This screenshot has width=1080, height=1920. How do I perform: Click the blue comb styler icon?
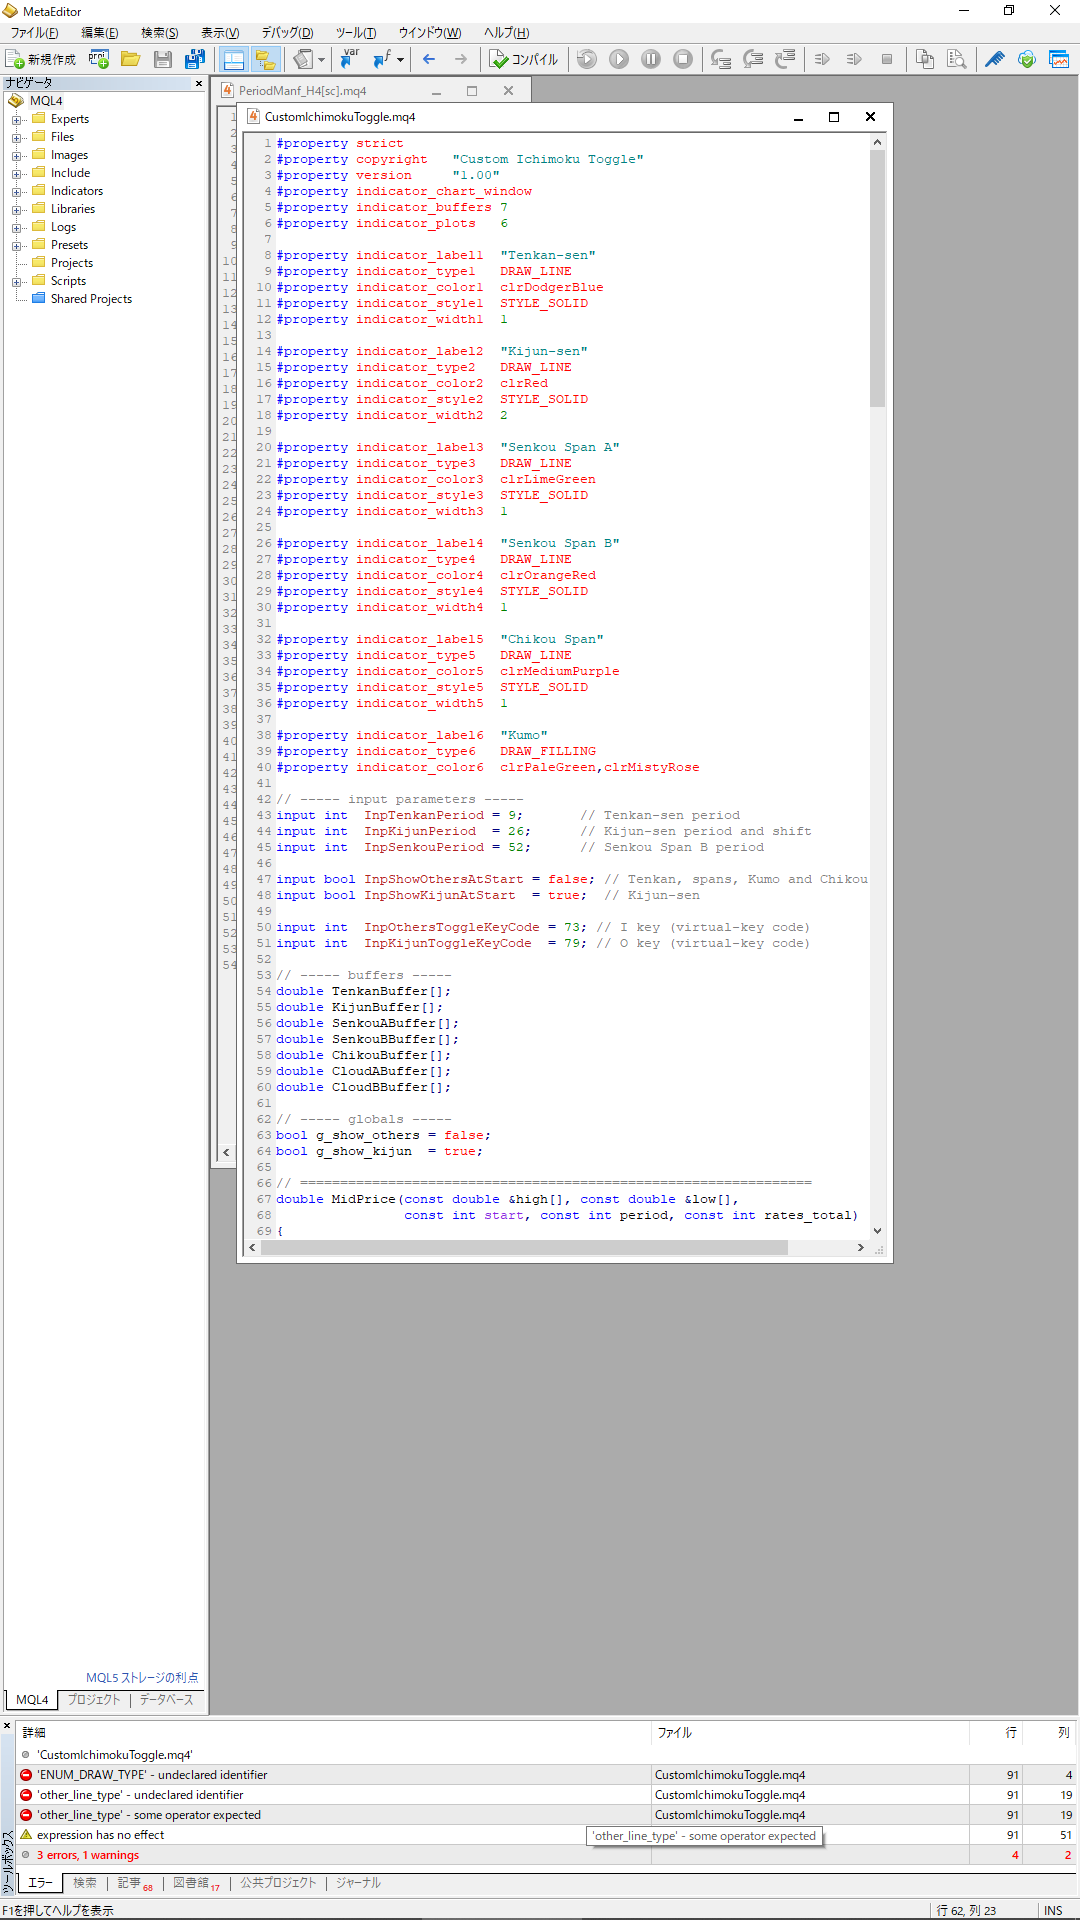coord(995,60)
